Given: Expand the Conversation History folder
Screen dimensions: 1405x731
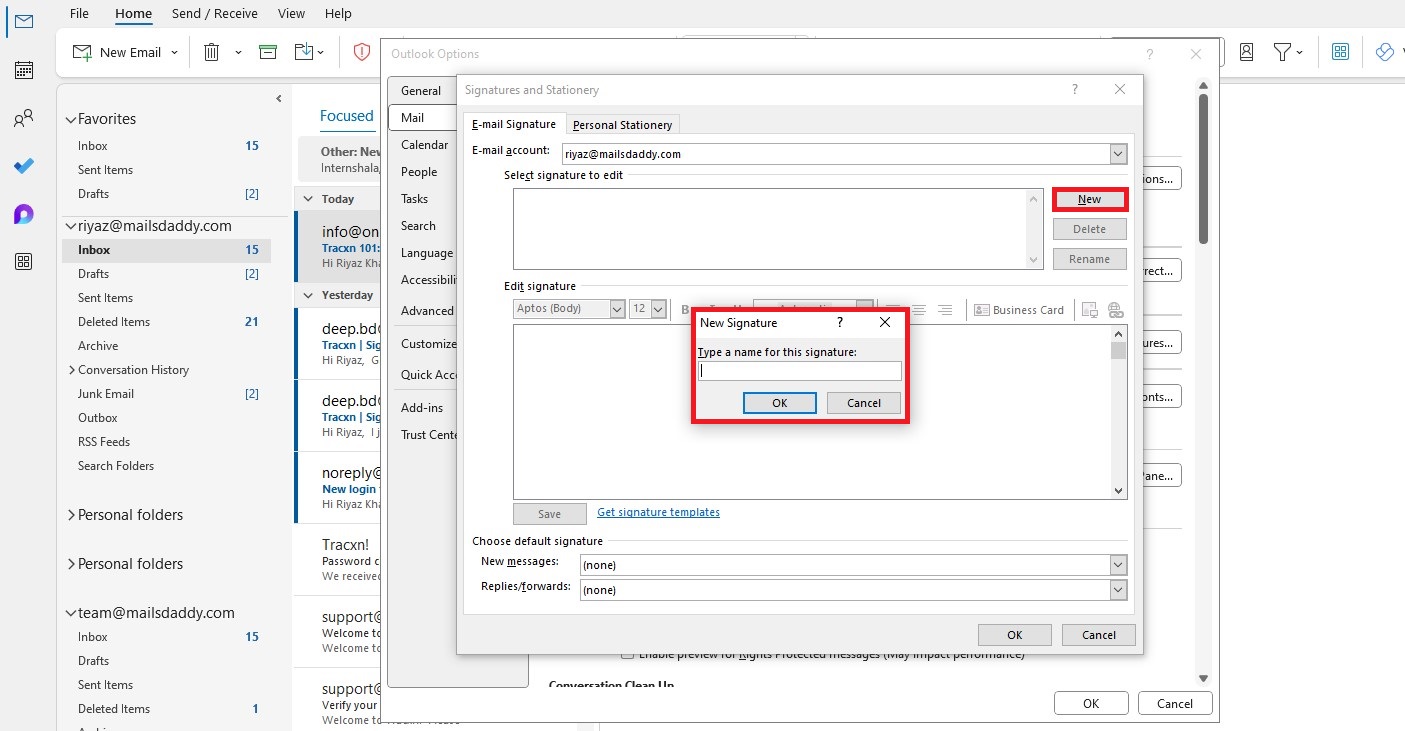Looking at the screenshot, I should coord(72,370).
